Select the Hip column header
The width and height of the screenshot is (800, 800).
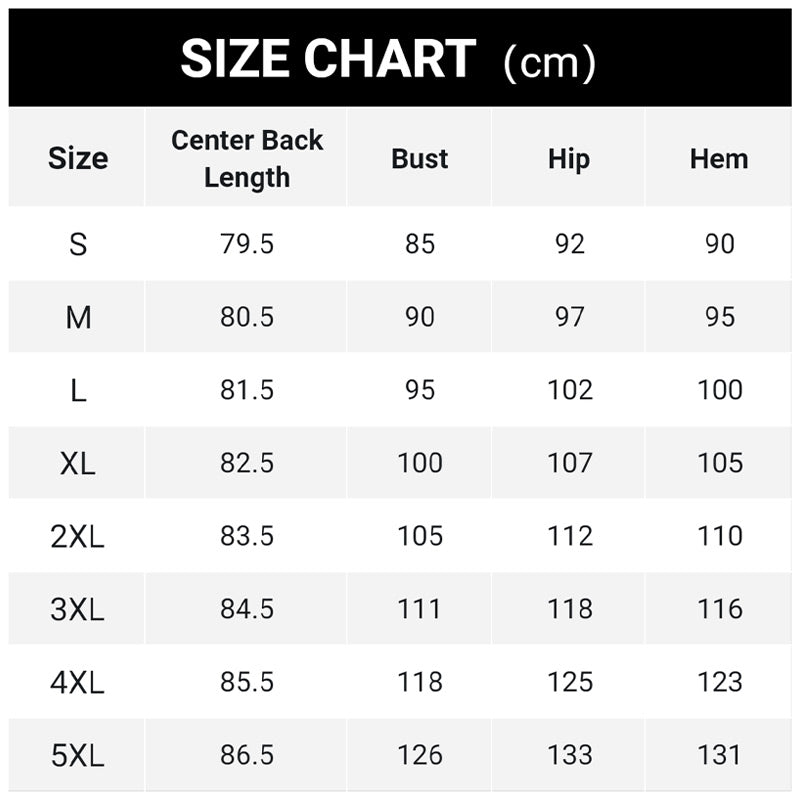(569, 158)
